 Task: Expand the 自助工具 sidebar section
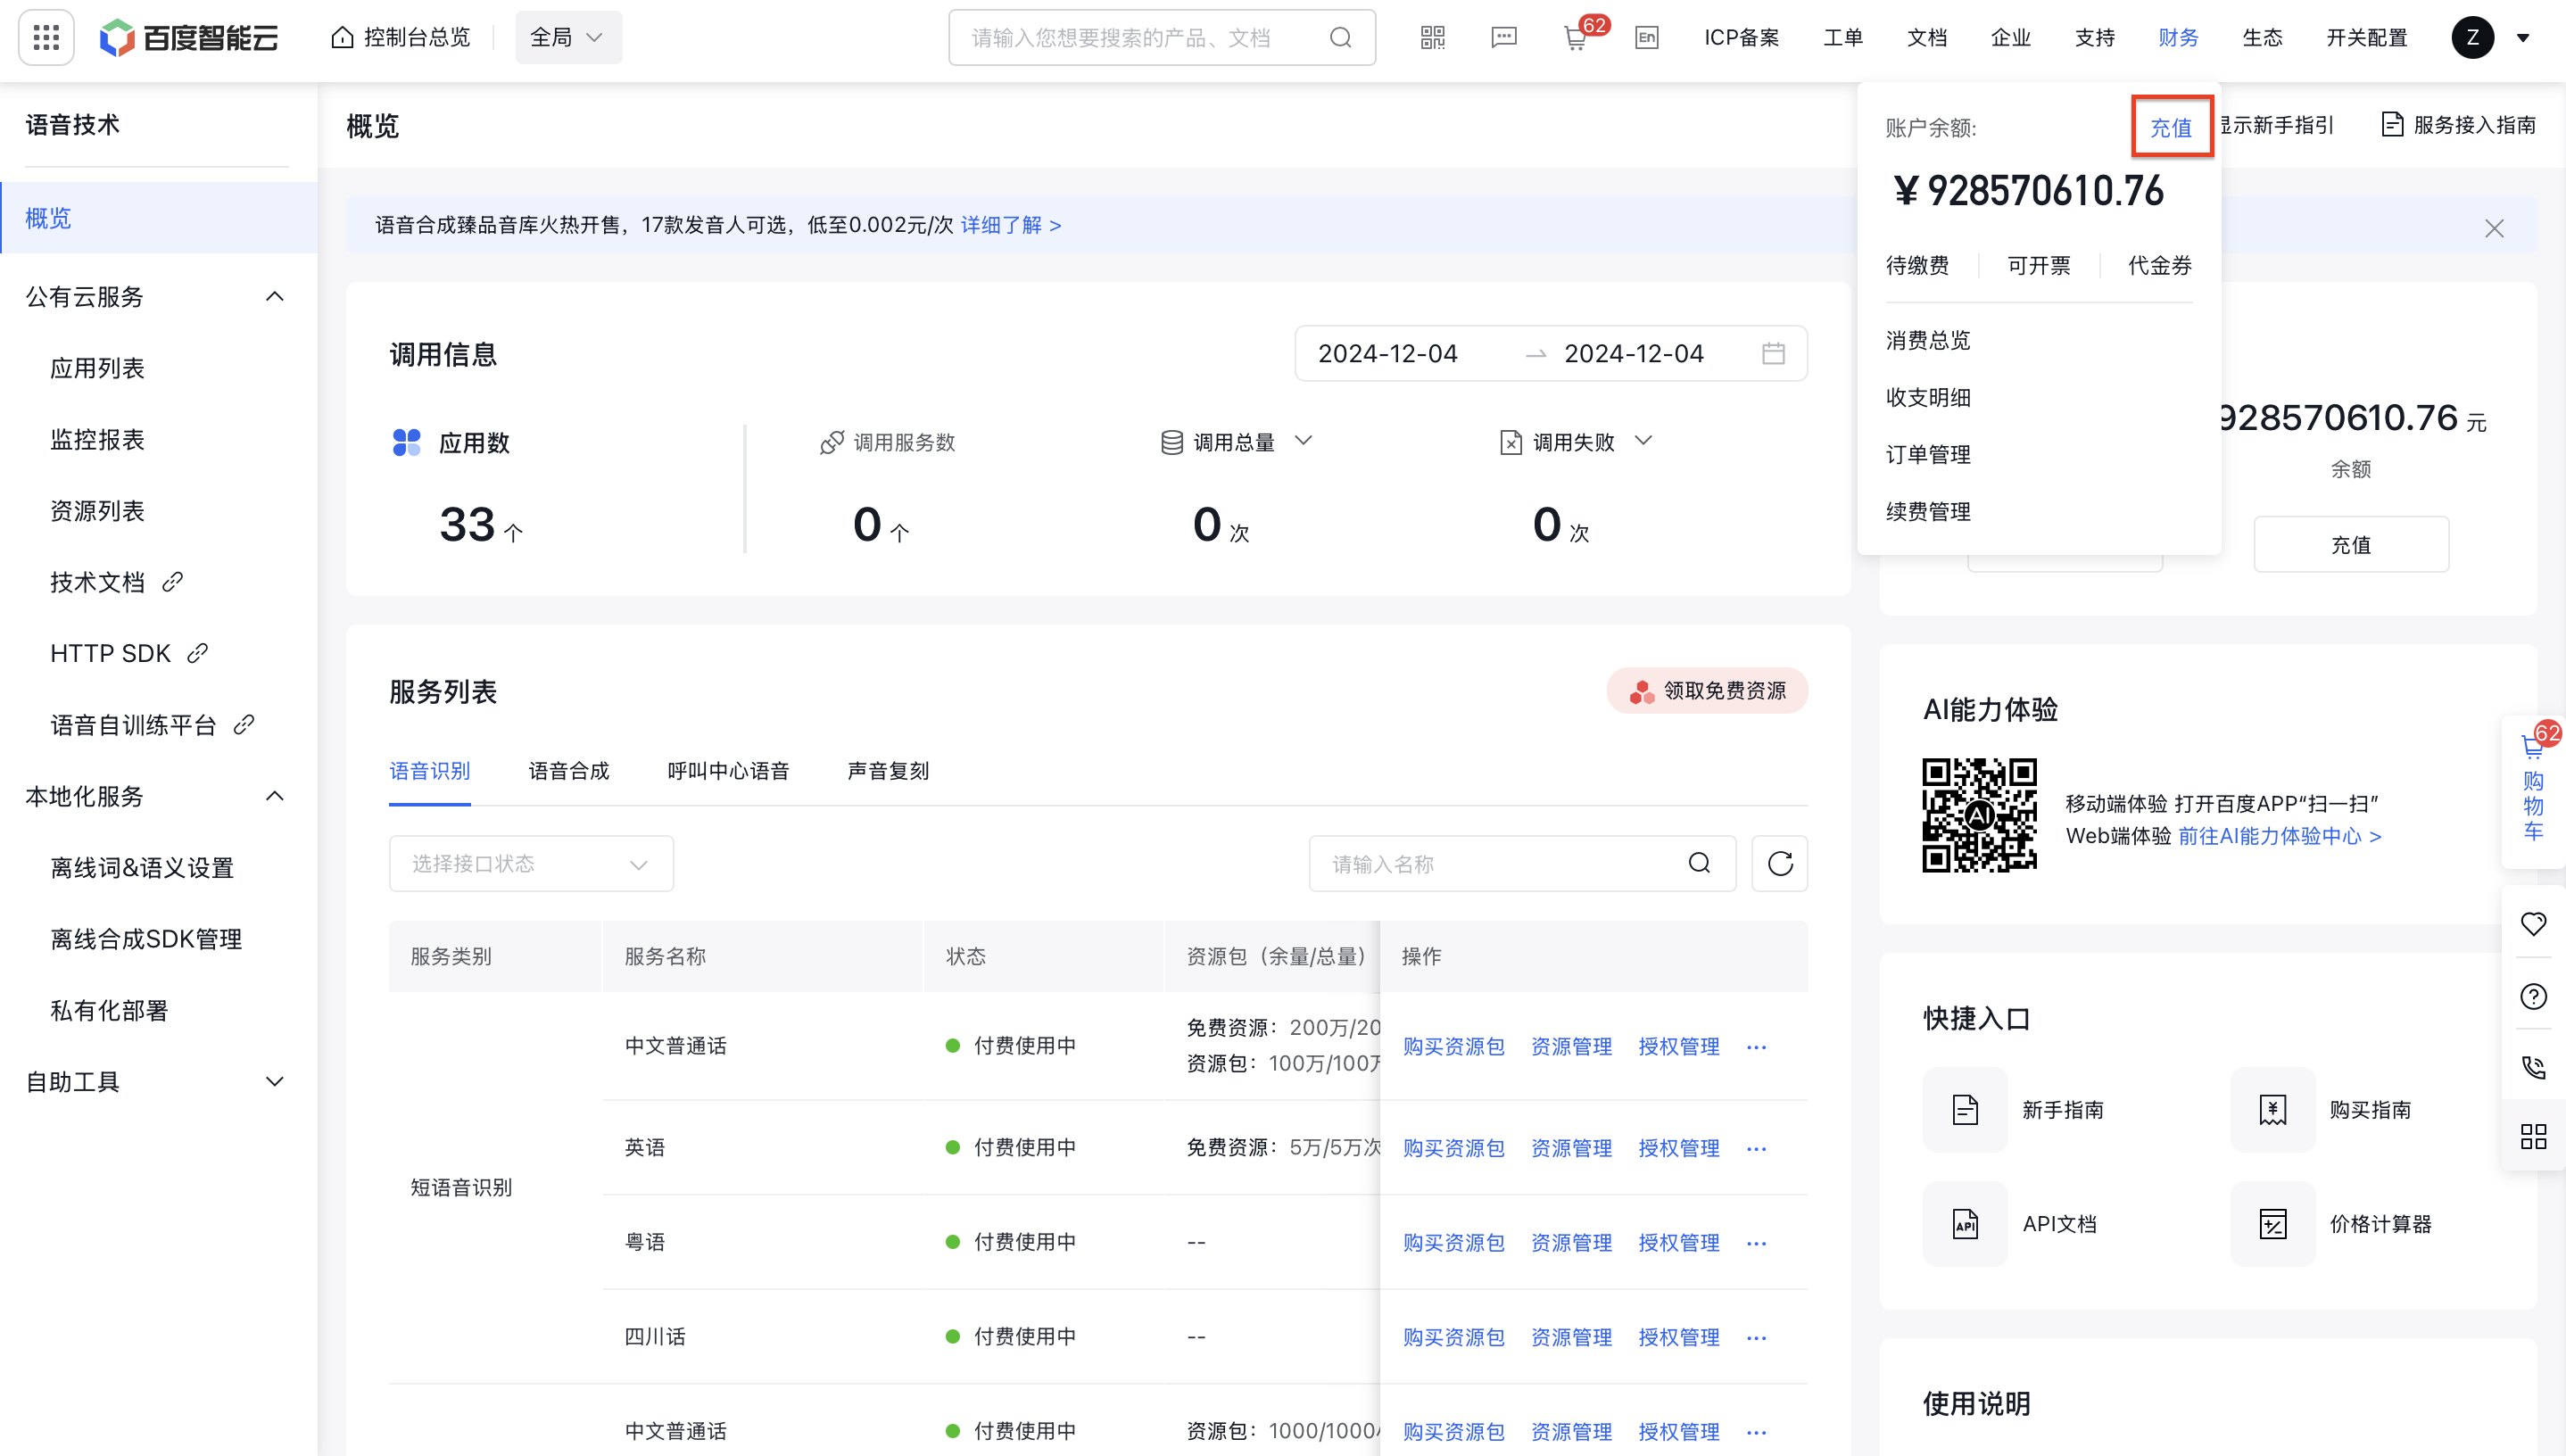point(274,1082)
